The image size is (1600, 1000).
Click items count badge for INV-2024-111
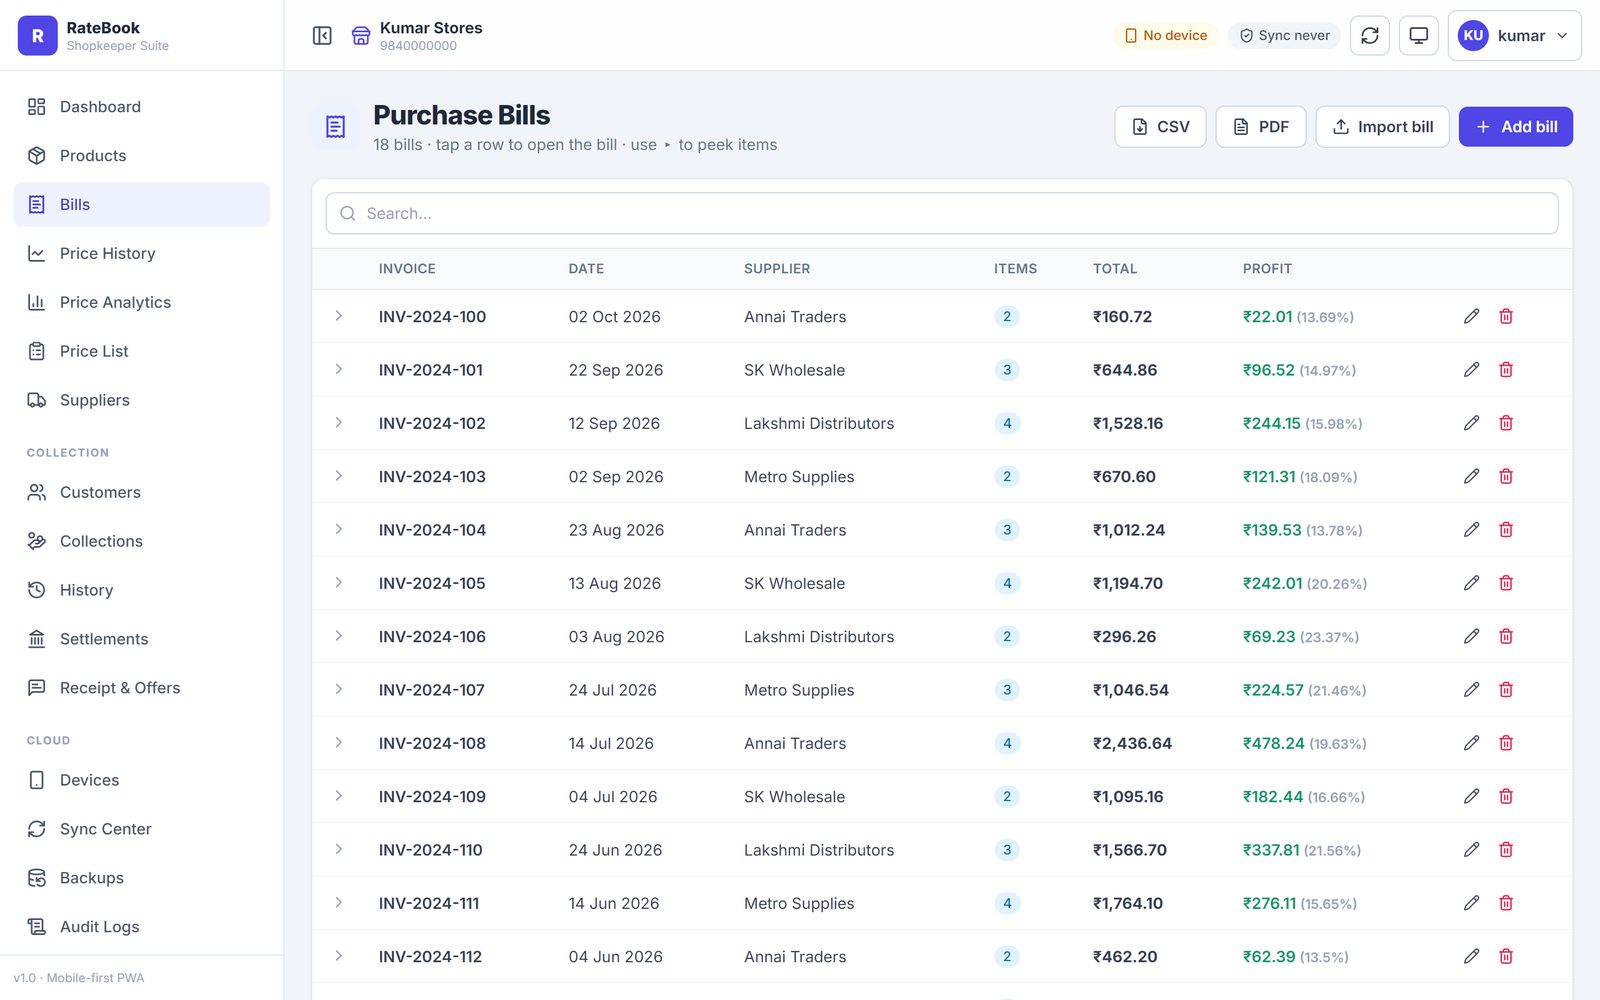[1007, 903]
